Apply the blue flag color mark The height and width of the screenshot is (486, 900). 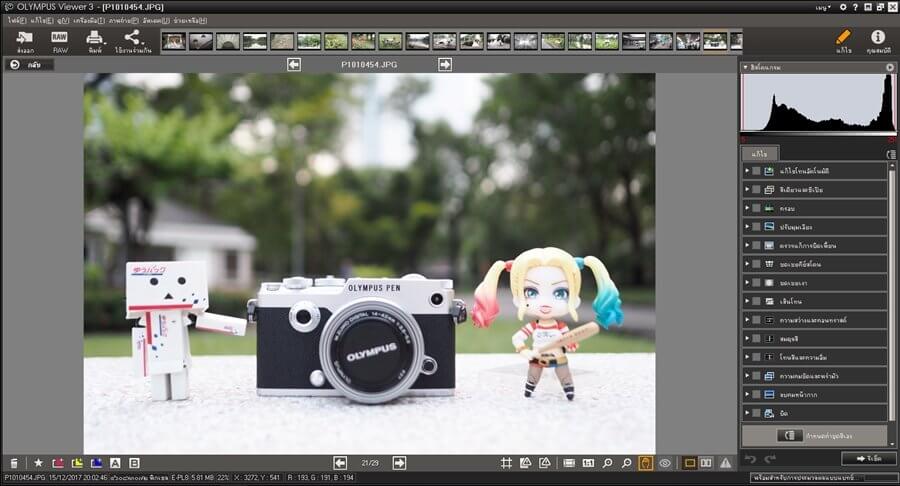pos(96,462)
